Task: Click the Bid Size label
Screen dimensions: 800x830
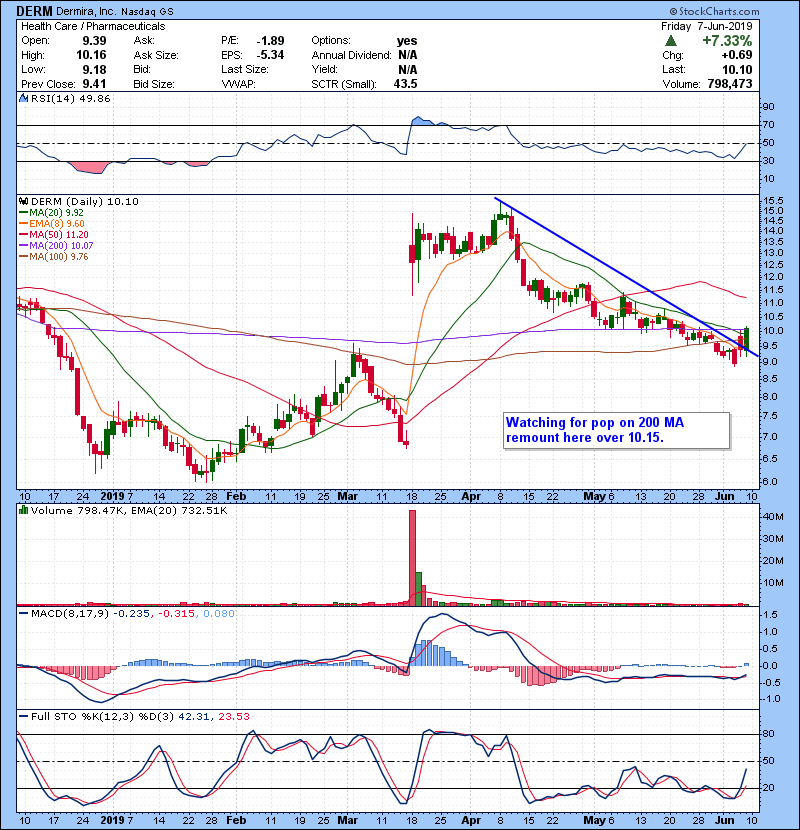Action: [154, 84]
